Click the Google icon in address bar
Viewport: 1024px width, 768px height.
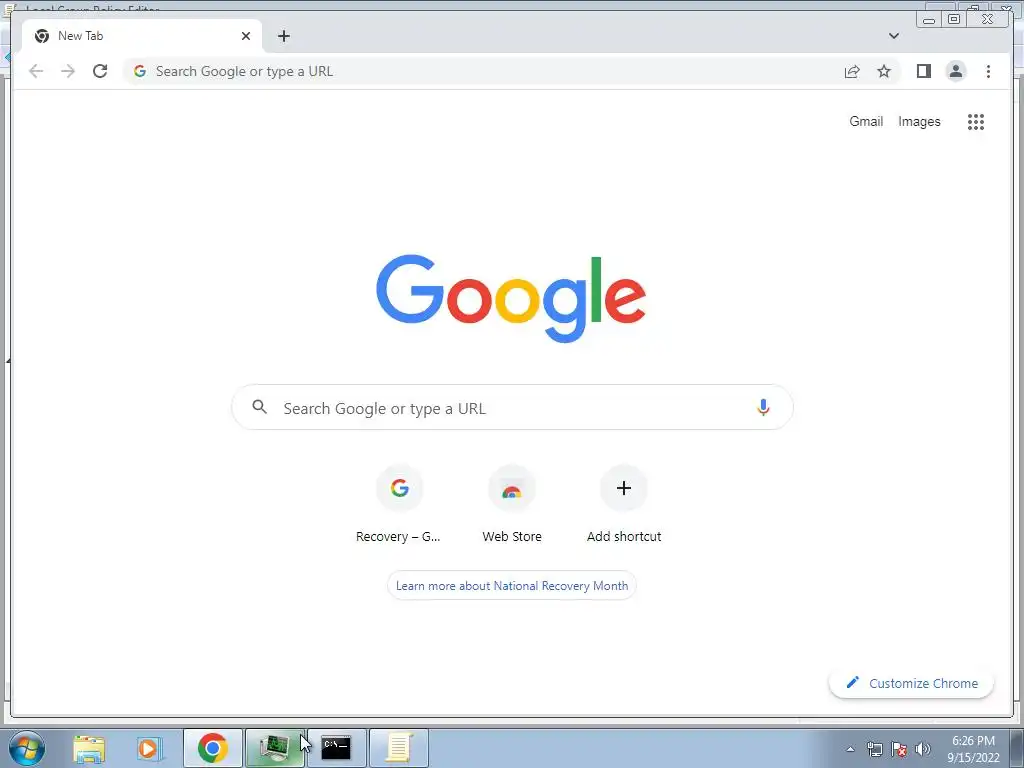[x=140, y=71]
